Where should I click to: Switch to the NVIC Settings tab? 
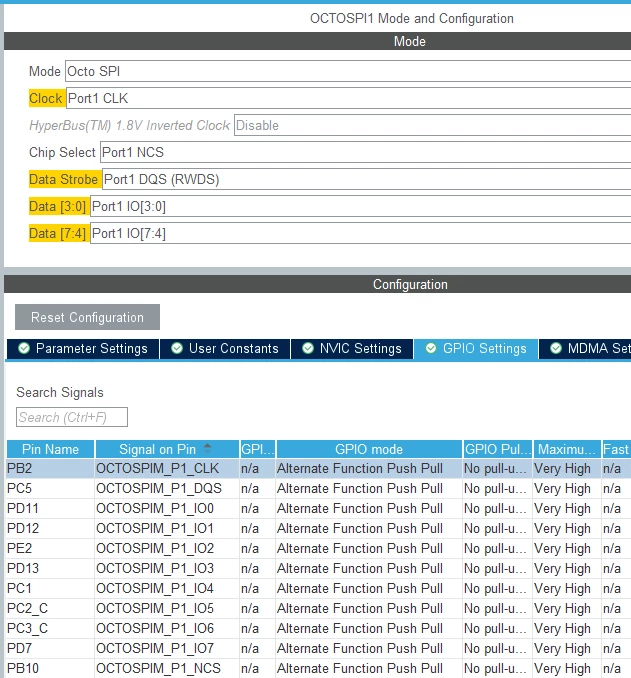pos(352,349)
